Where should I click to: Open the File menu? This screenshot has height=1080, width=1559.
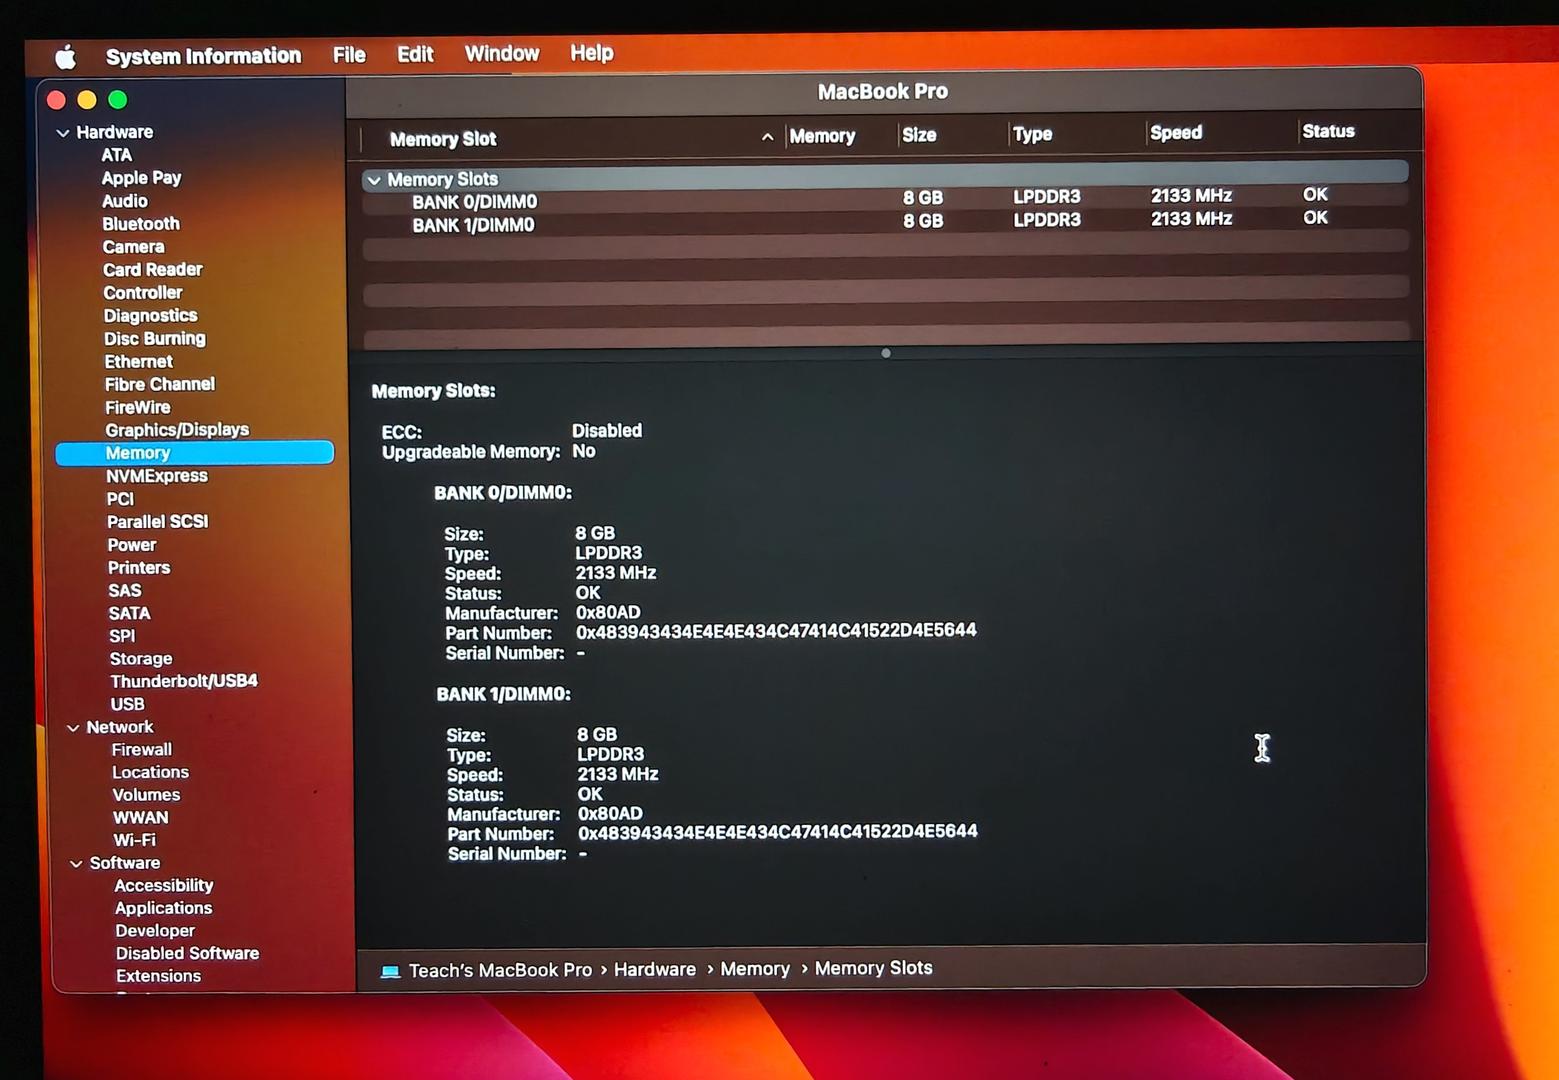coord(349,55)
